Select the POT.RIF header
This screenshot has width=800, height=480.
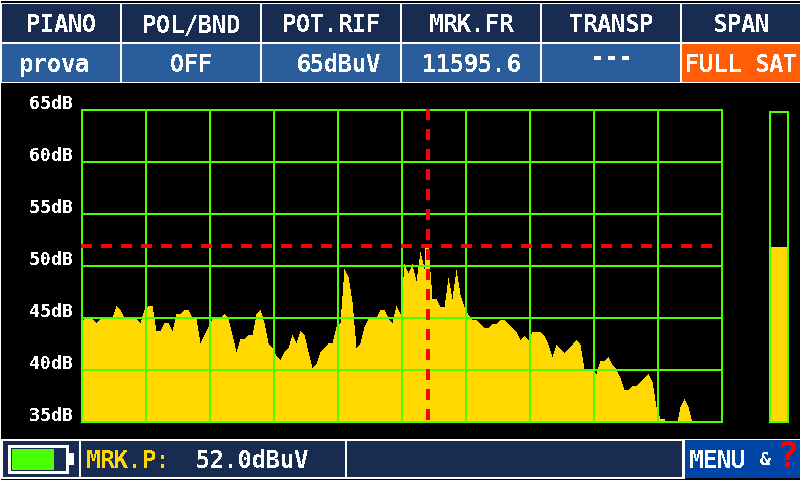click(x=331, y=23)
